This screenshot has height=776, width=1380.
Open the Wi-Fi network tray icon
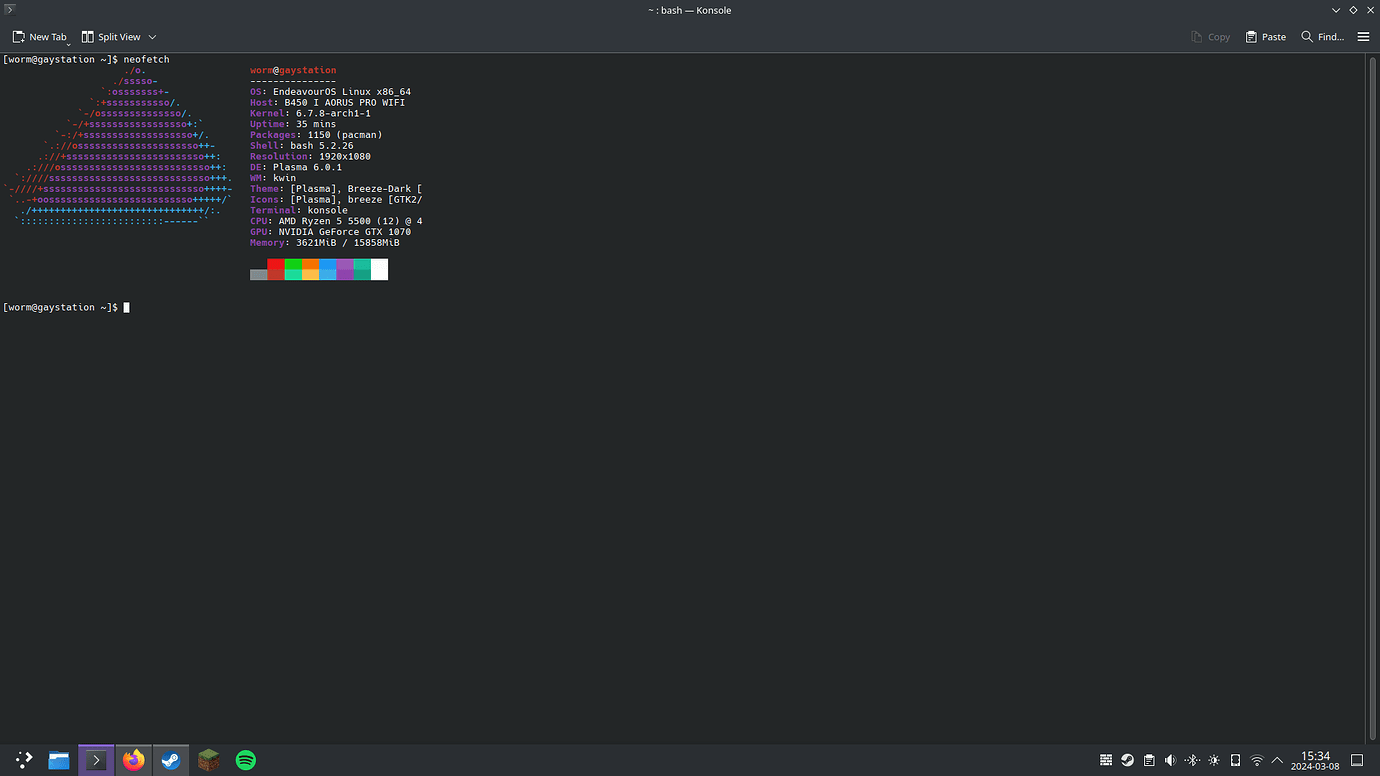click(x=1257, y=760)
